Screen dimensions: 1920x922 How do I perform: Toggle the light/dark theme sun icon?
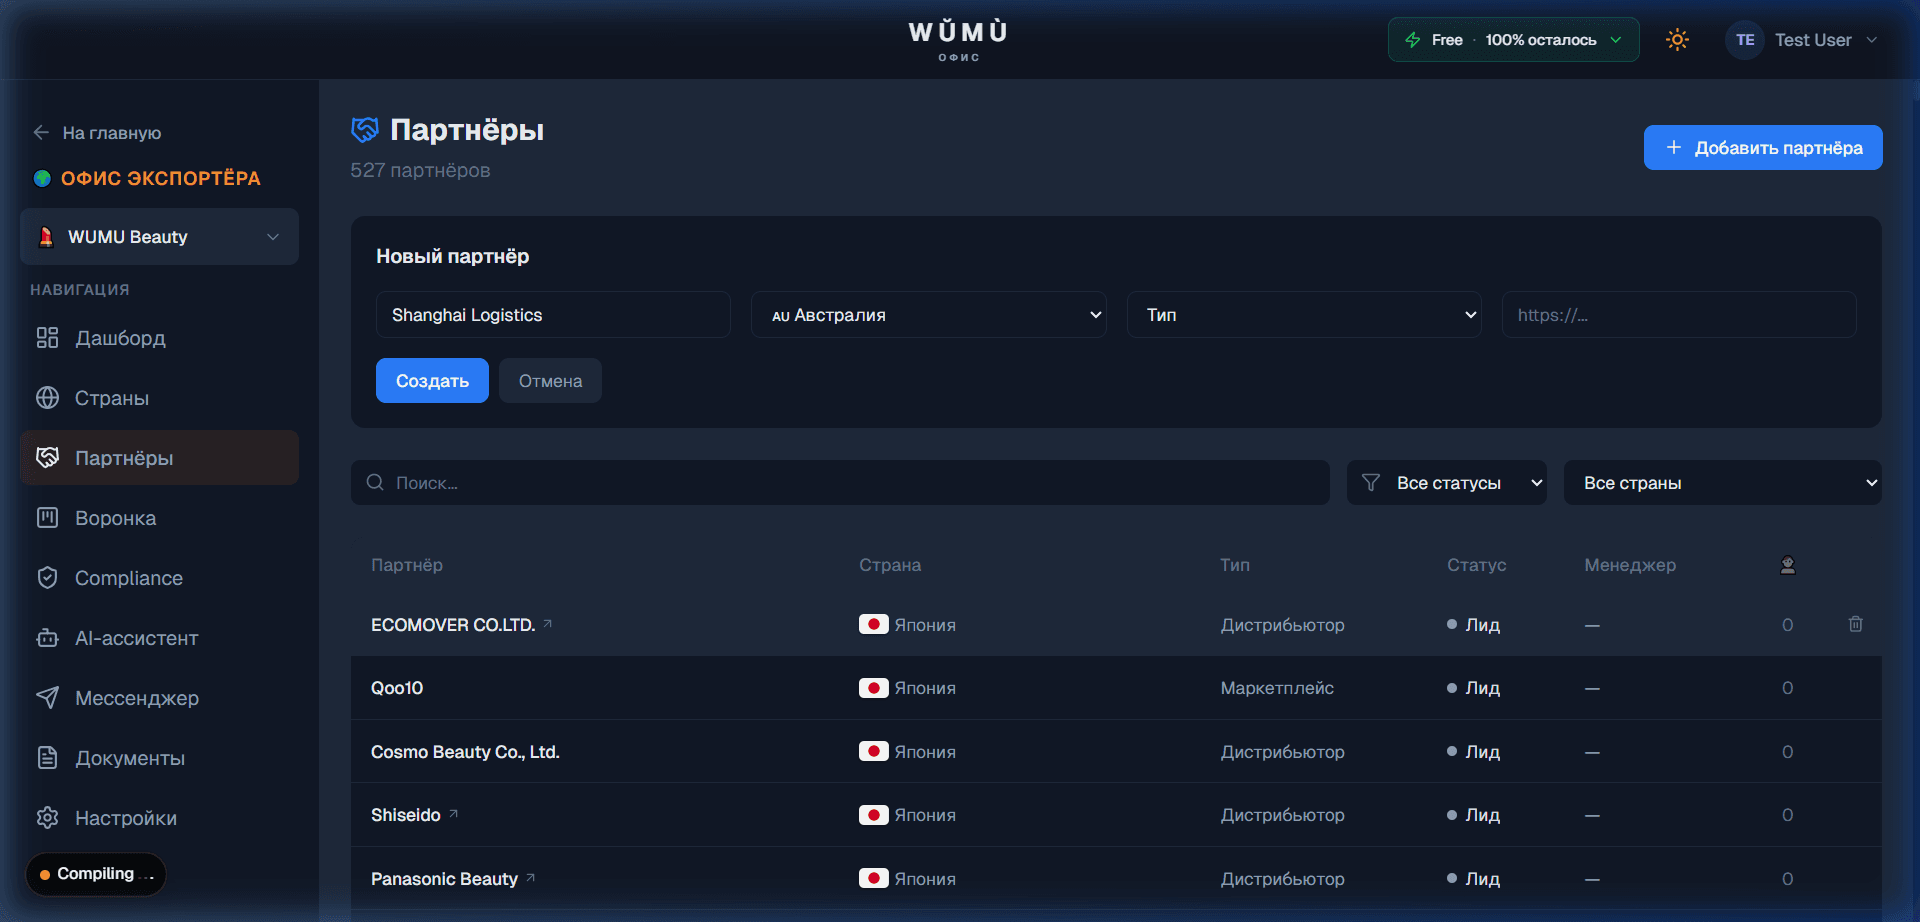click(x=1677, y=40)
